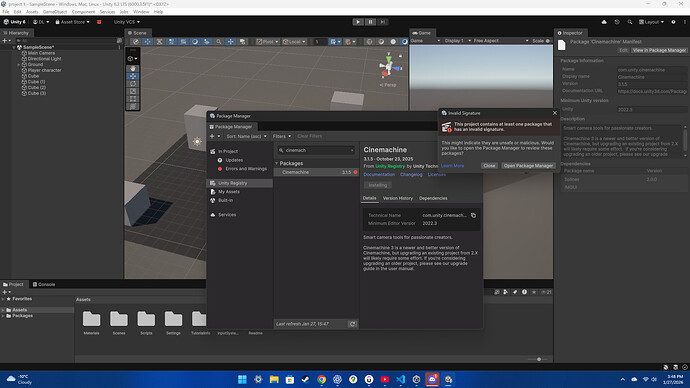Screen dimensions: 690x388
Task: Toggle Perspective mode label under gizmo
Action: click(x=388, y=85)
